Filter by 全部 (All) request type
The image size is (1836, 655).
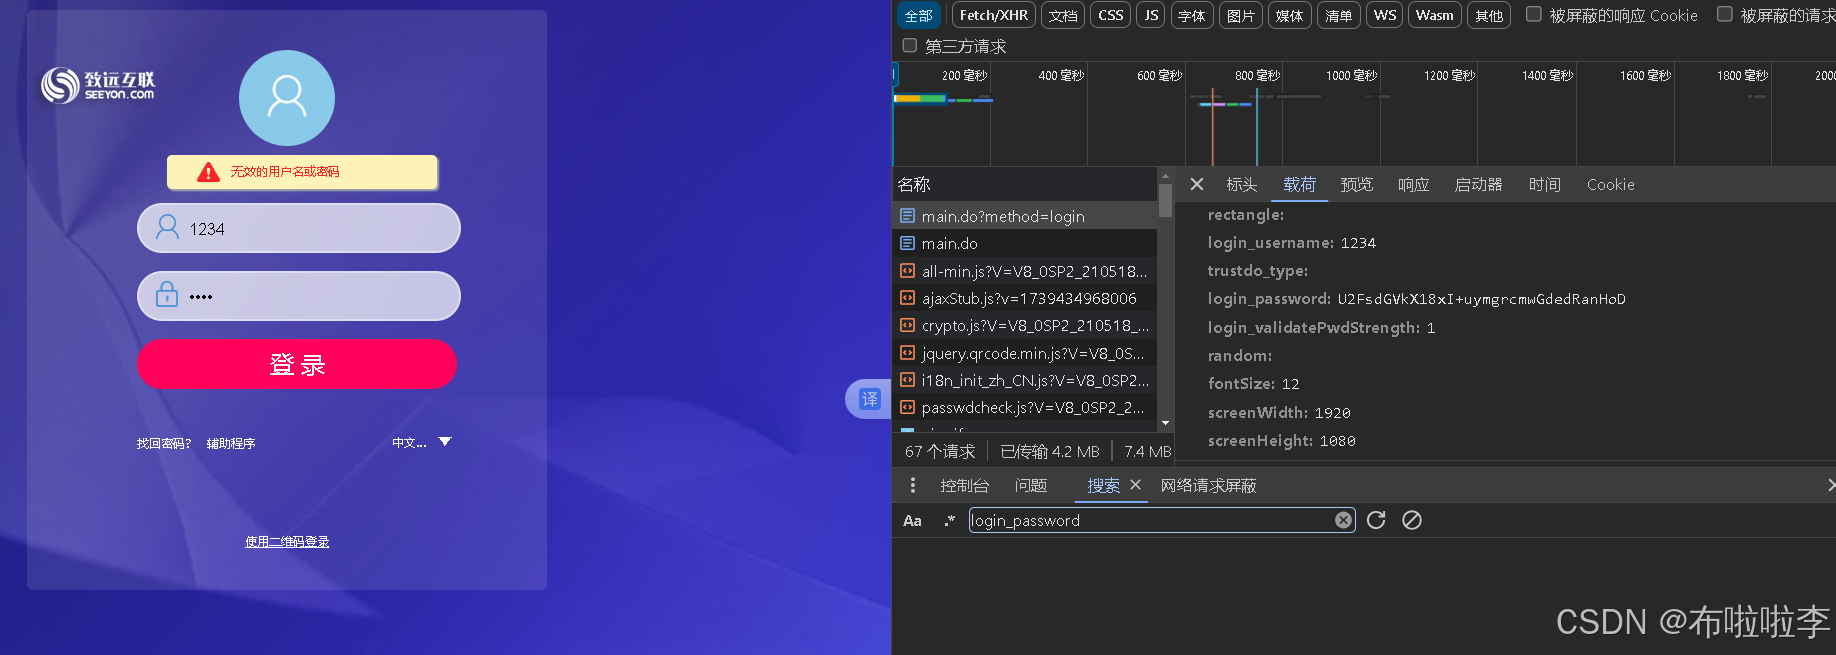click(x=918, y=15)
